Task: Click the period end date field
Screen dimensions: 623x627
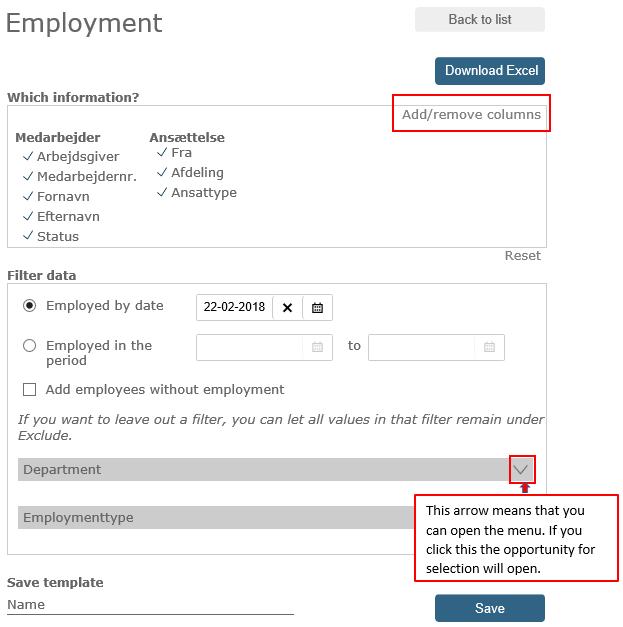Action: 422,347
